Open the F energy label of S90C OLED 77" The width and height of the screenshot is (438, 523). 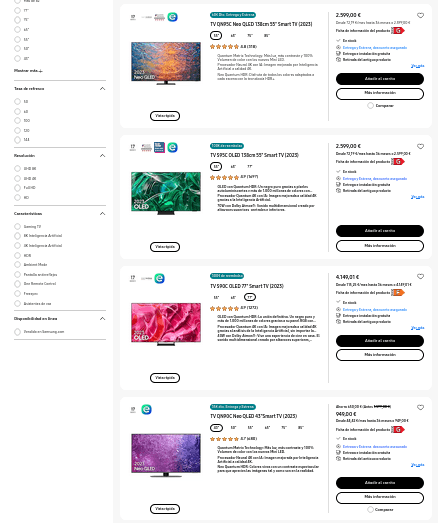[398, 293]
